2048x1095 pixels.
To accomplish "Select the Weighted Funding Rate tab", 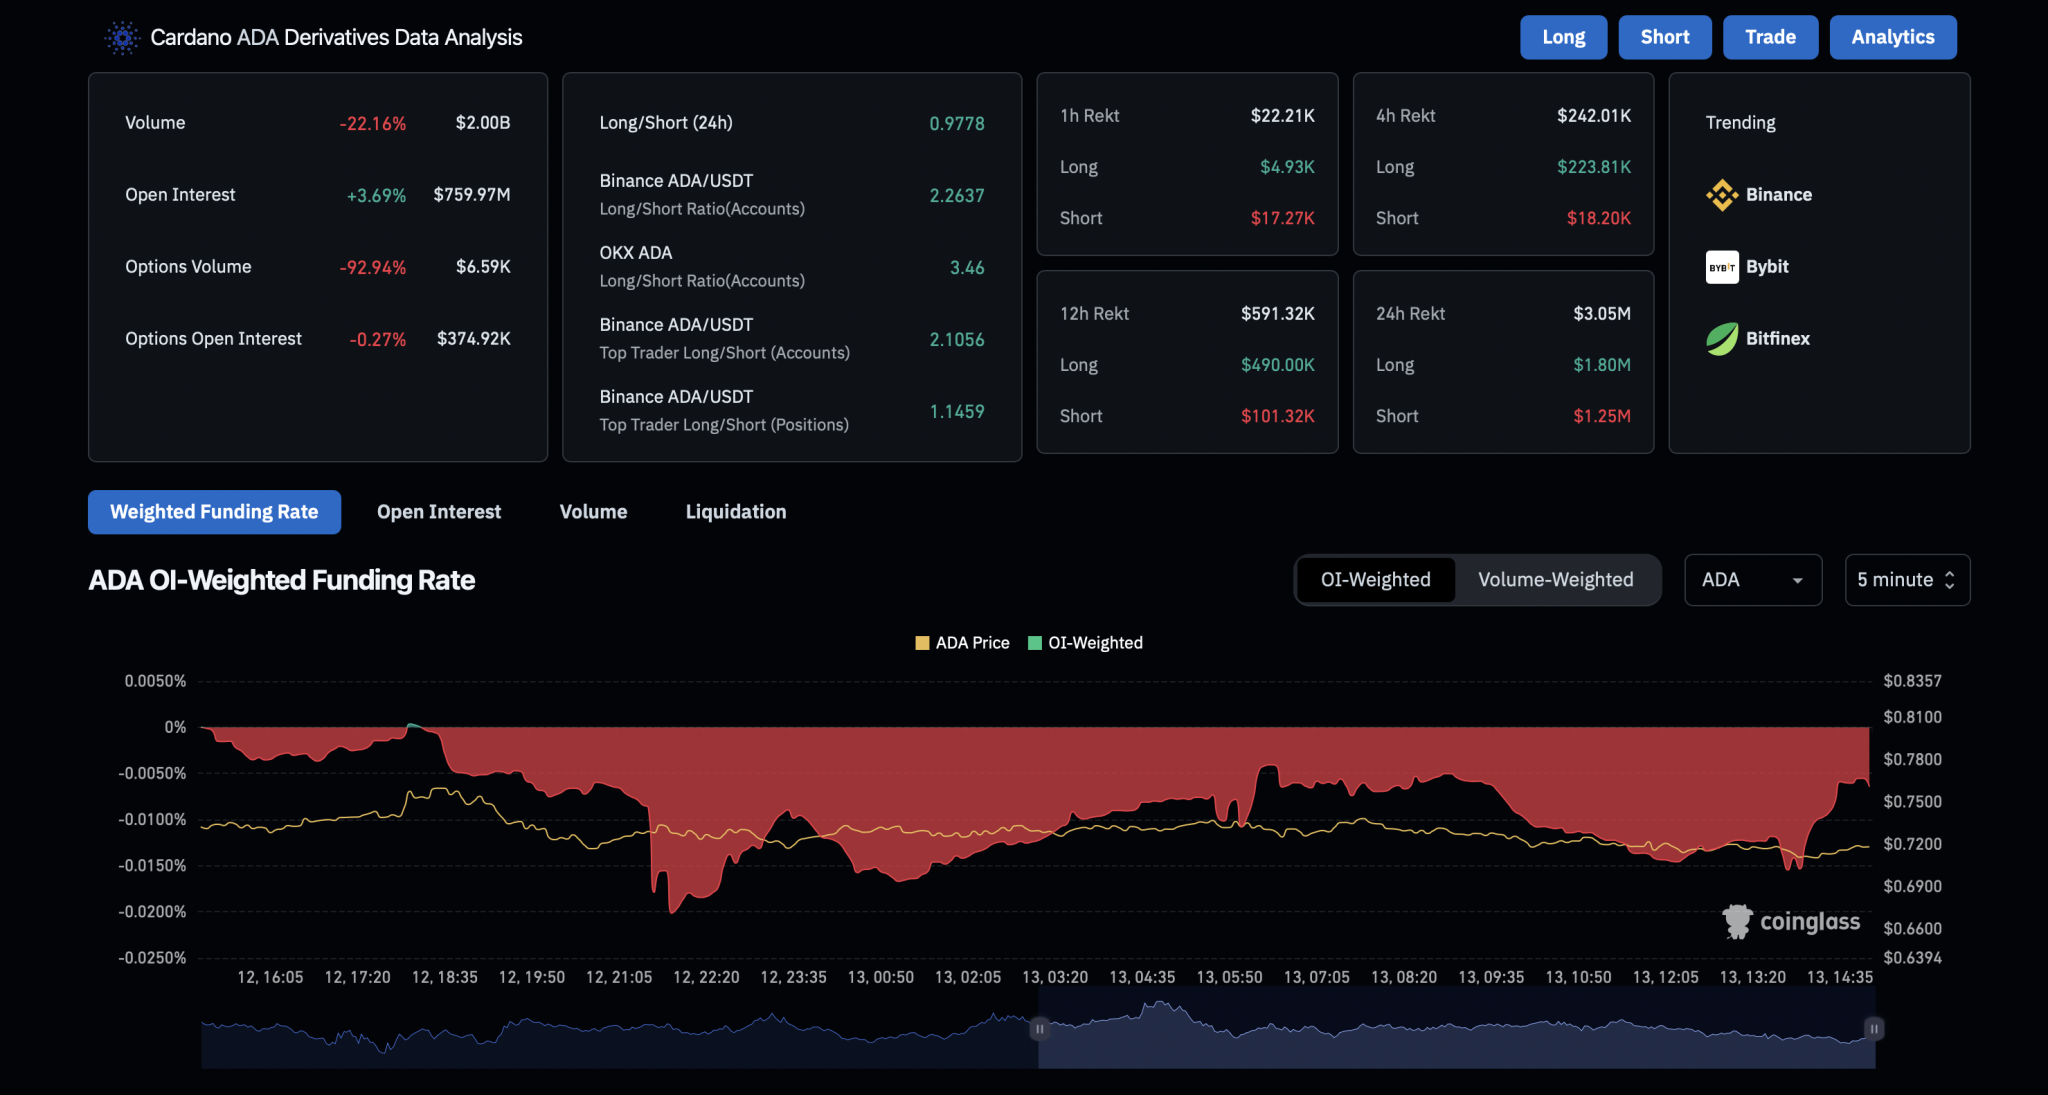I will (x=214, y=512).
